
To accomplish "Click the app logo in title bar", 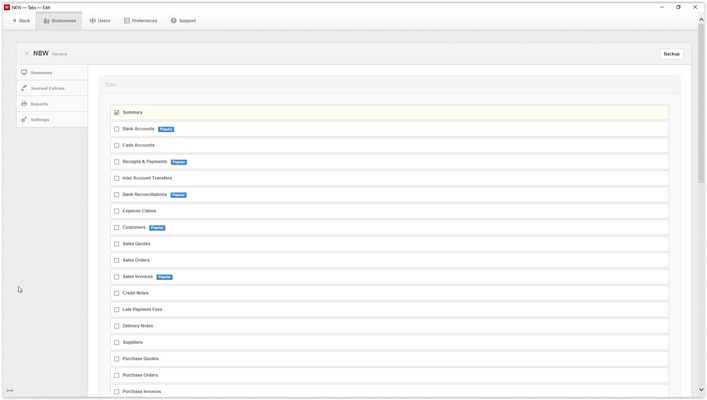I will [x=7, y=7].
